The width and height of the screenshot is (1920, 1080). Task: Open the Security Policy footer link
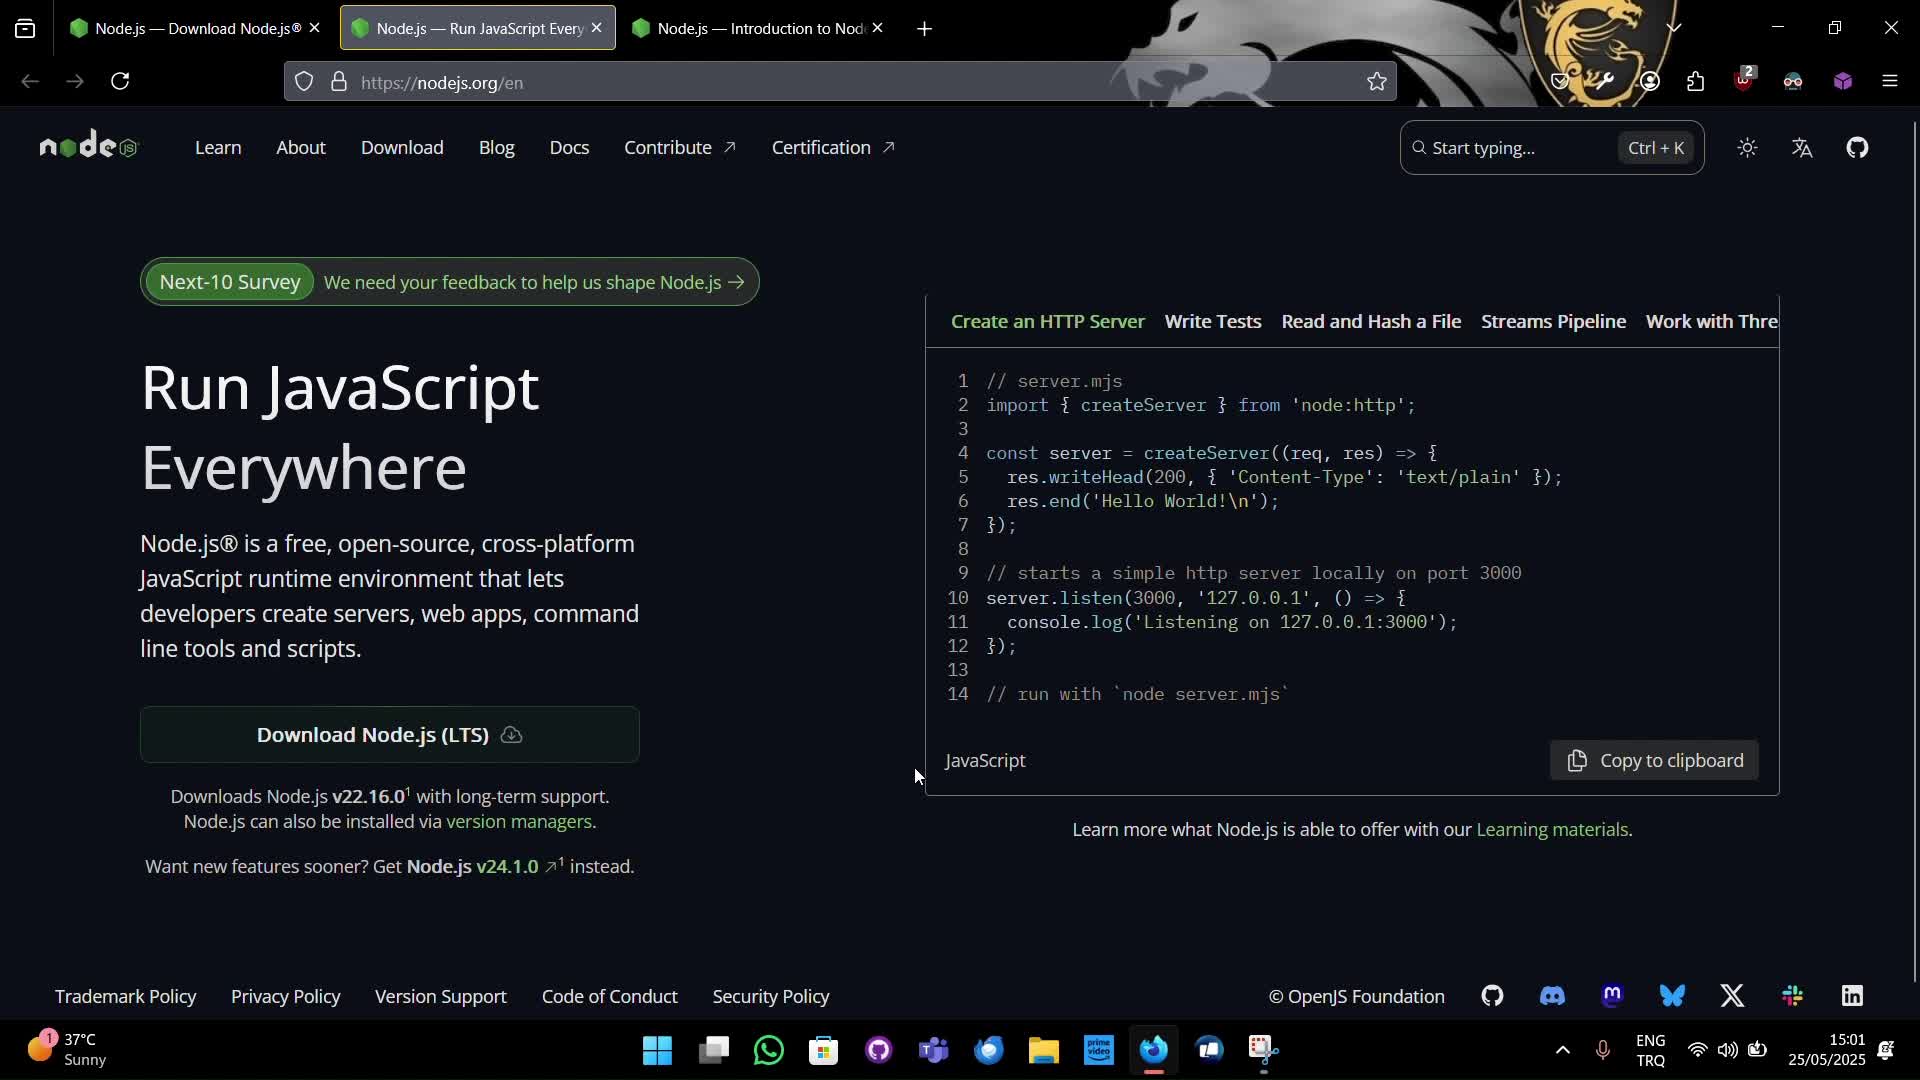pos(770,996)
